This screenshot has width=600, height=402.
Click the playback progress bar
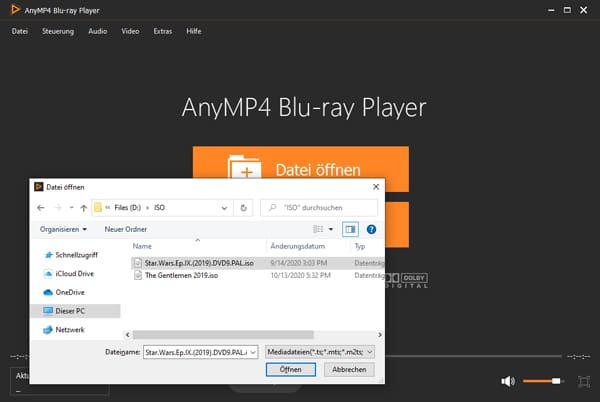pos(473,356)
